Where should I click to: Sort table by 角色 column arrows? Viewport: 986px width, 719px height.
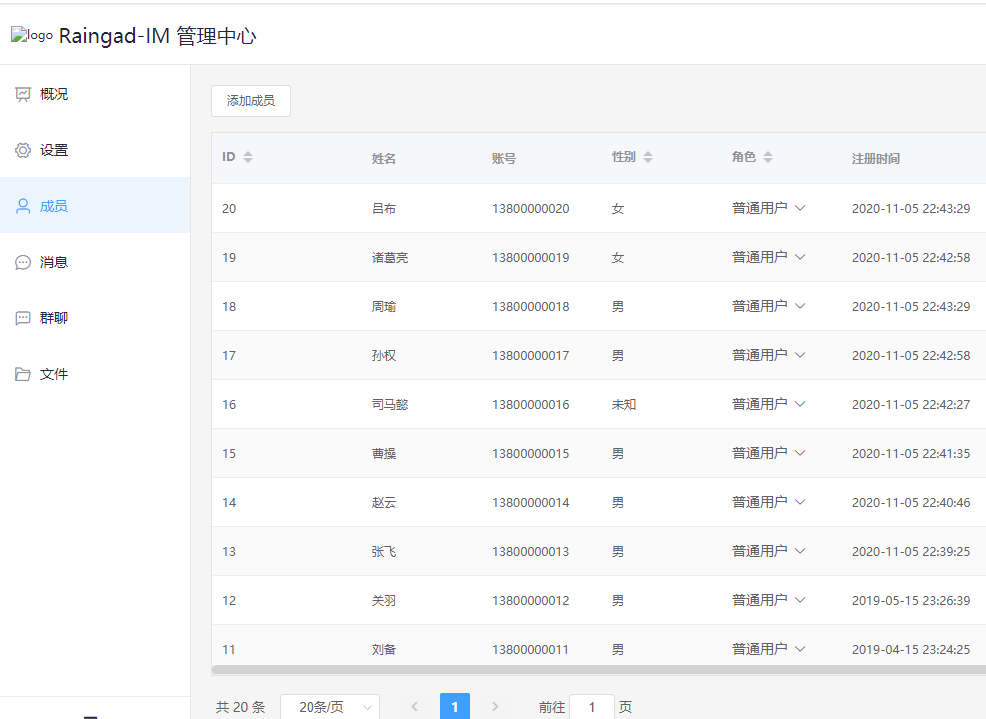(x=768, y=157)
